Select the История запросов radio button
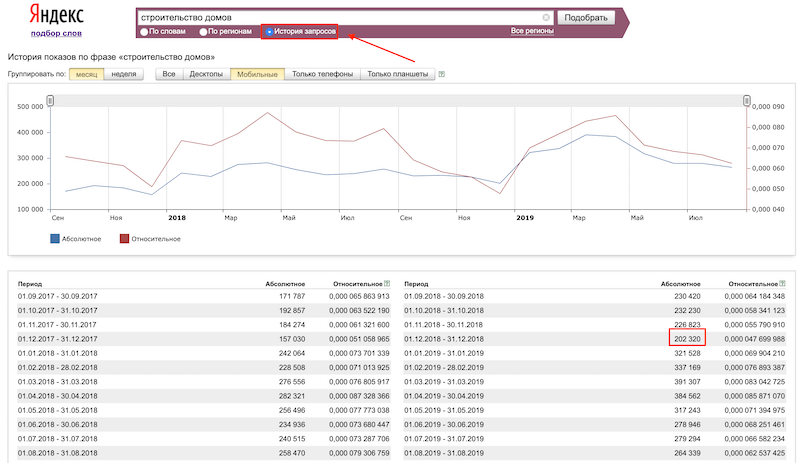Image resolution: width=800 pixels, height=463 pixels. [x=269, y=32]
